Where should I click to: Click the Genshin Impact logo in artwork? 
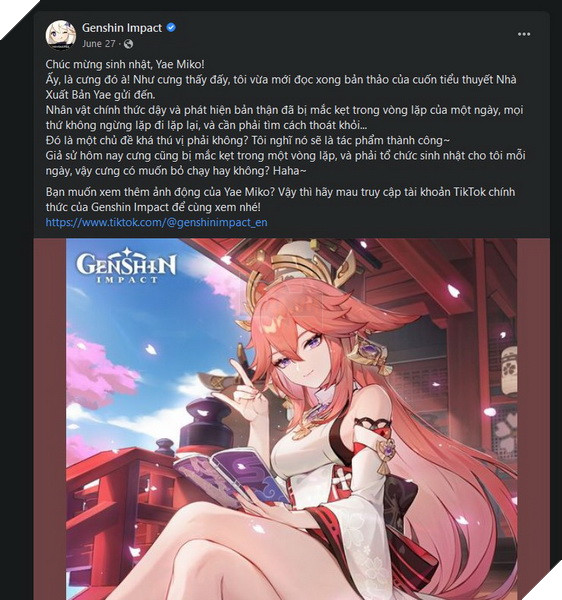point(126,266)
